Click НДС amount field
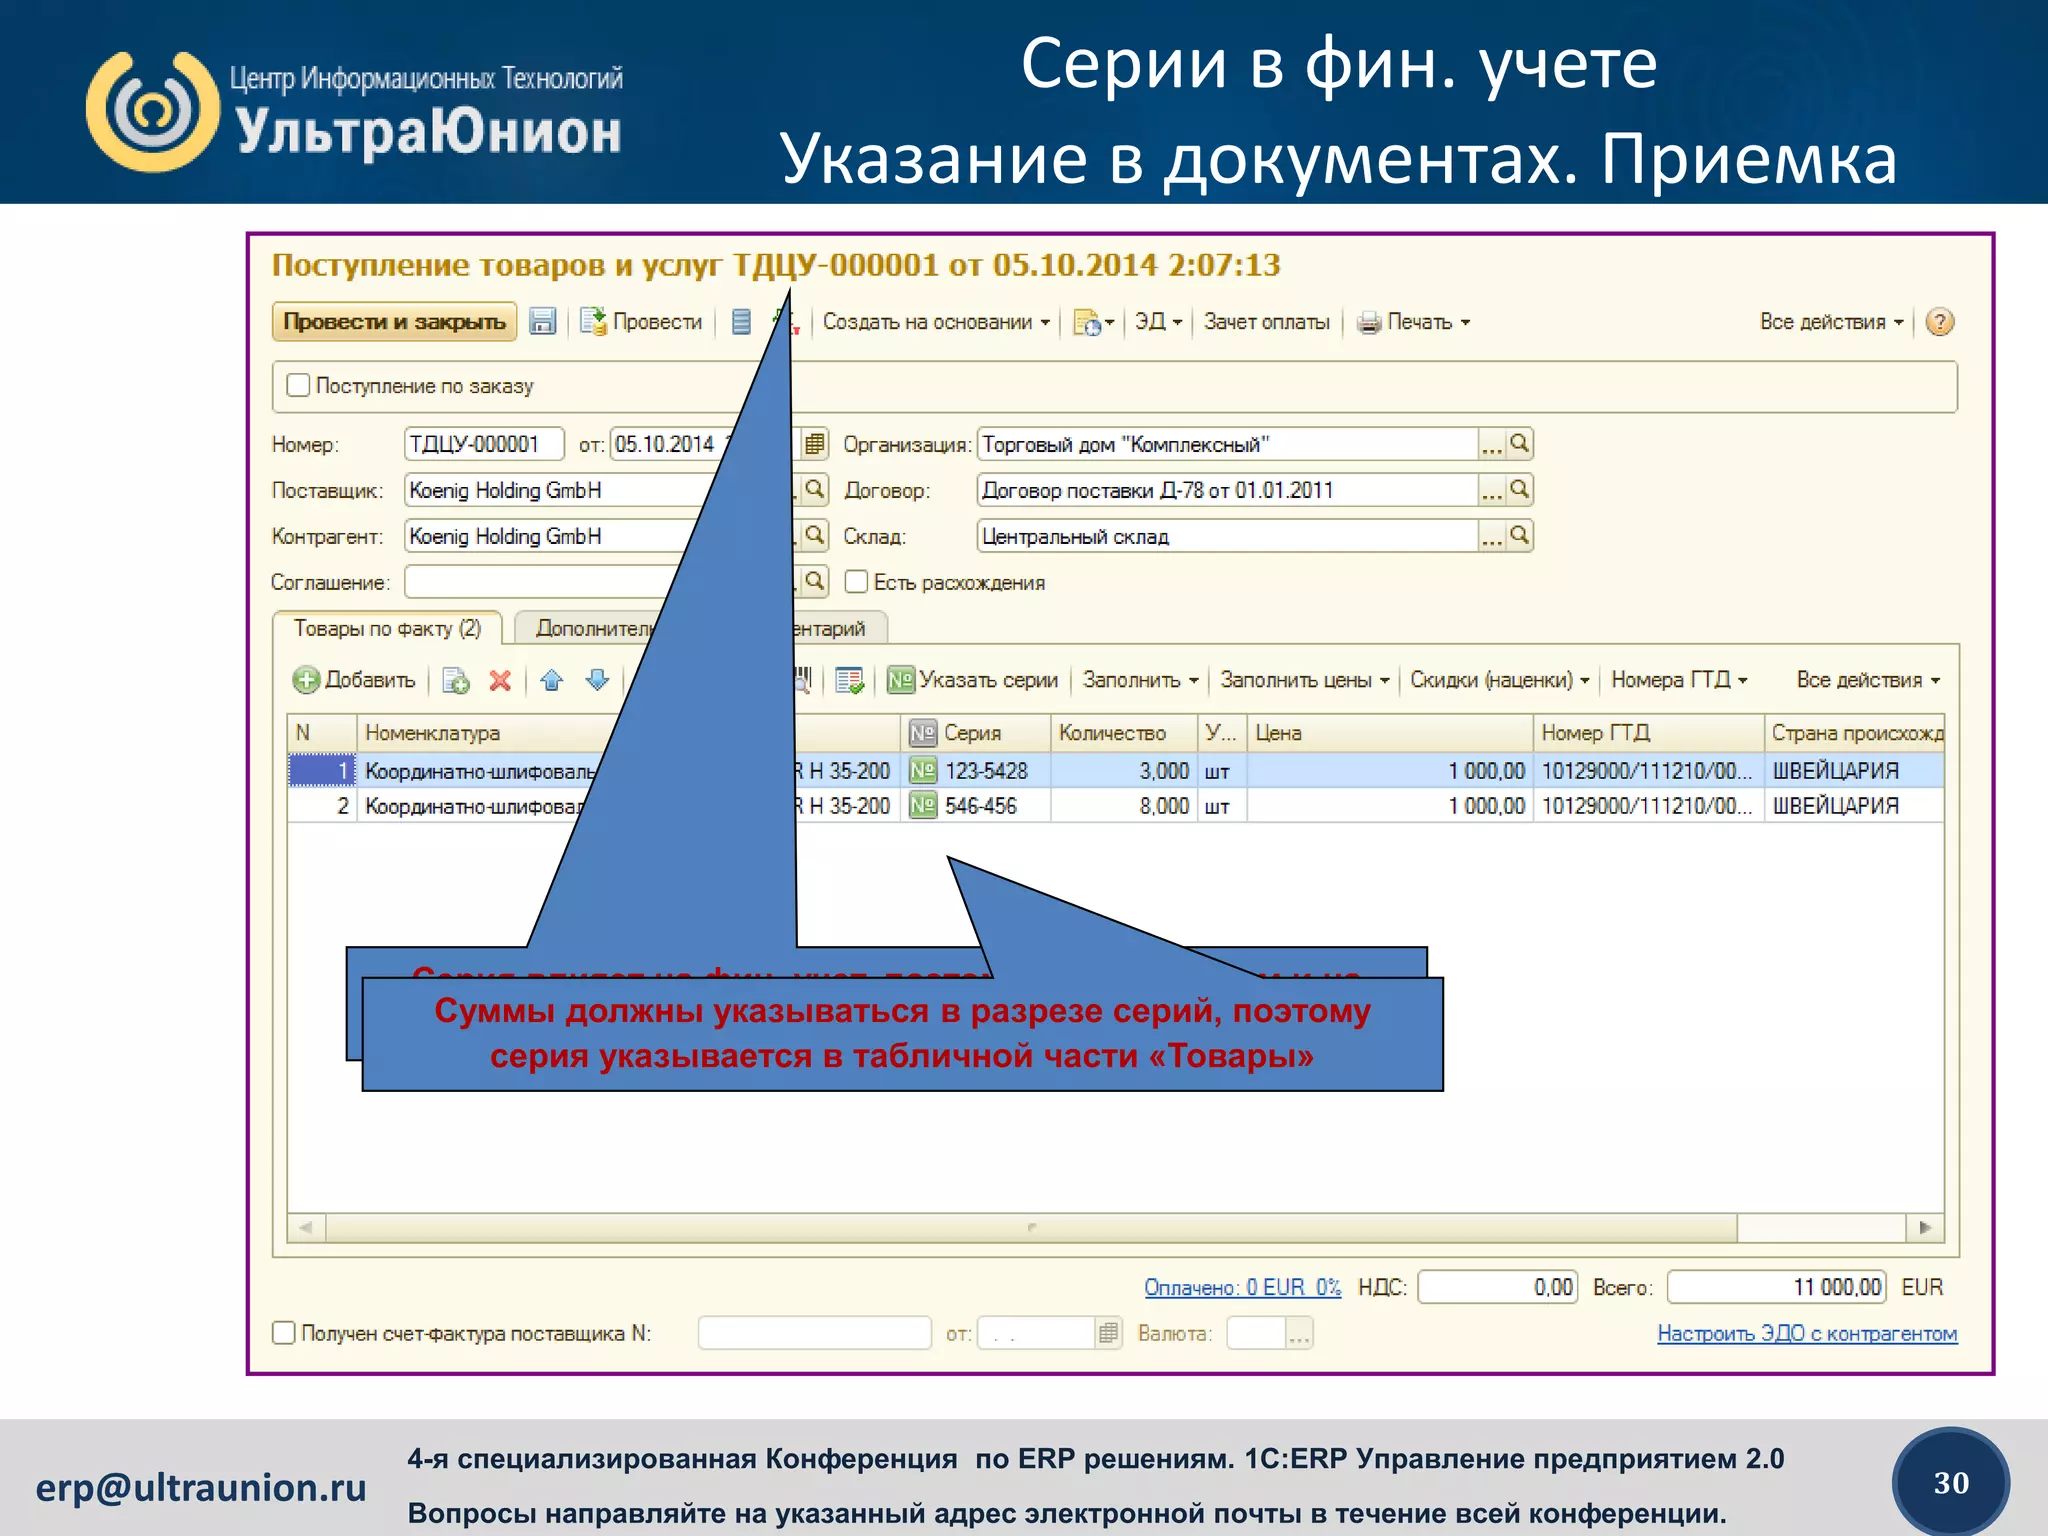The image size is (2048, 1536). tap(1497, 1287)
